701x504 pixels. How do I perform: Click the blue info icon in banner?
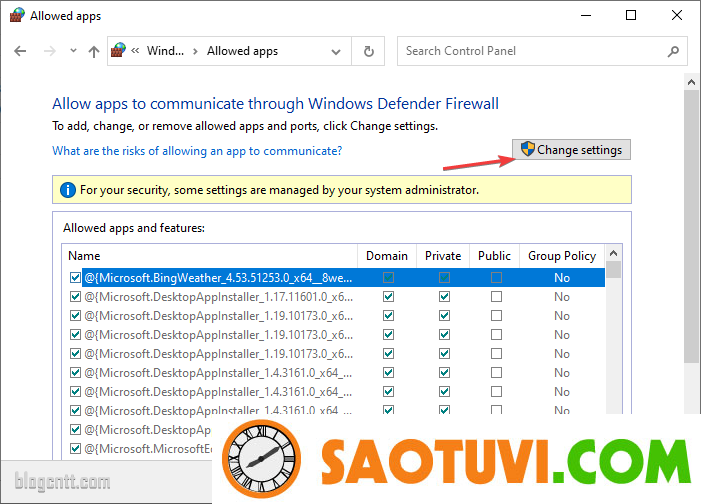pos(68,190)
